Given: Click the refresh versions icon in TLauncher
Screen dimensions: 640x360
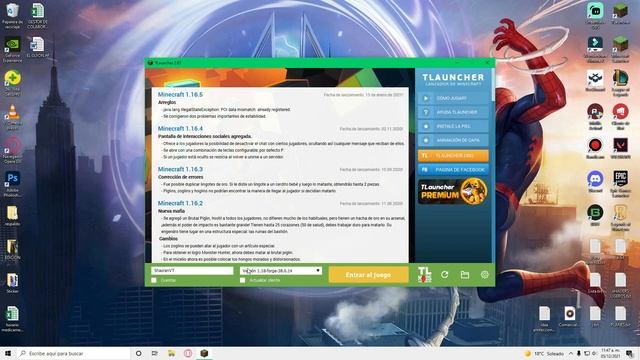Looking at the screenshot, I should coord(444,275).
